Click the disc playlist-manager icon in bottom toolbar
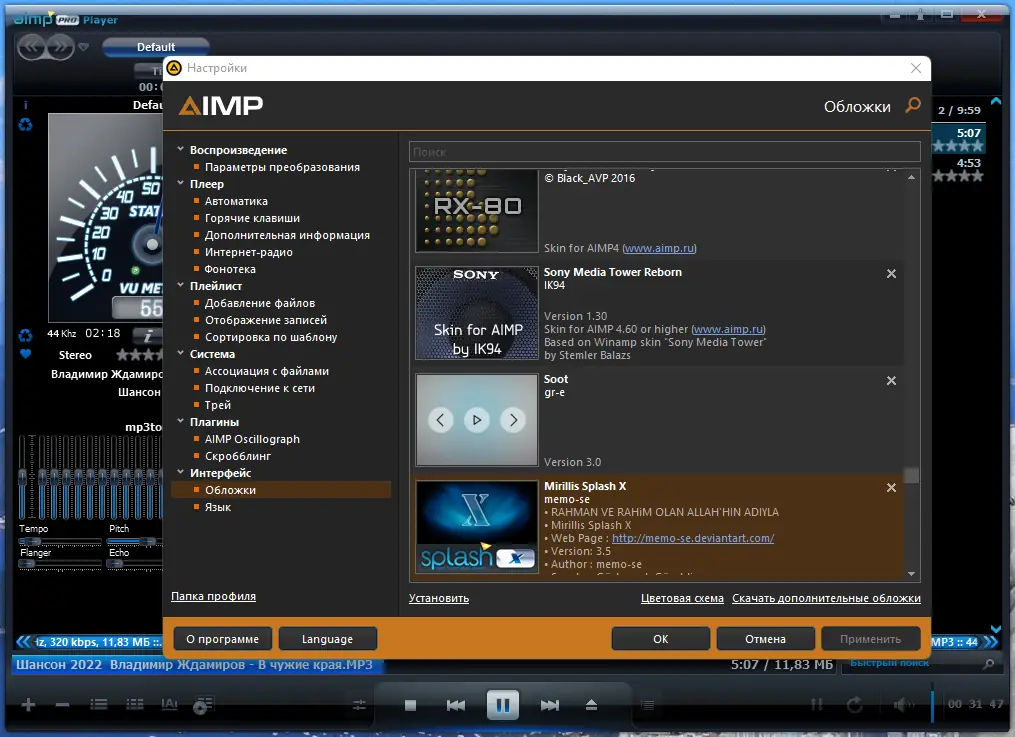 click(x=203, y=705)
